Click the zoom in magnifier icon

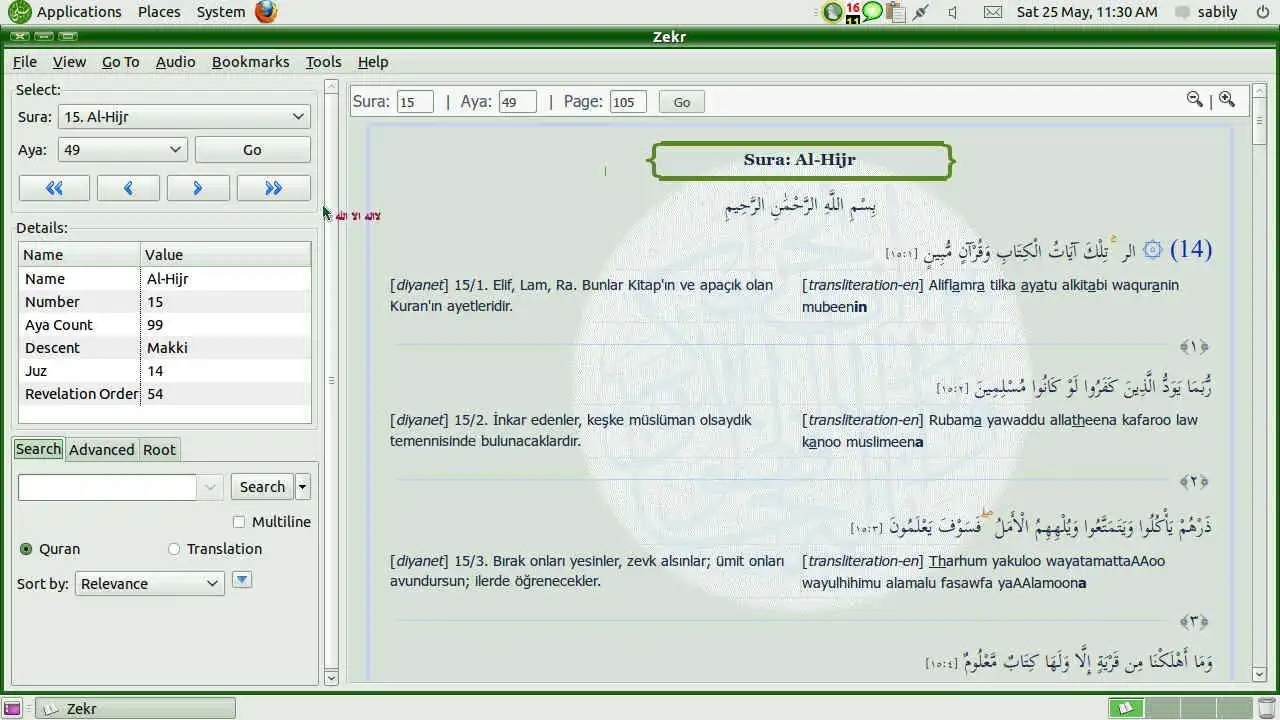(x=1227, y=99)
